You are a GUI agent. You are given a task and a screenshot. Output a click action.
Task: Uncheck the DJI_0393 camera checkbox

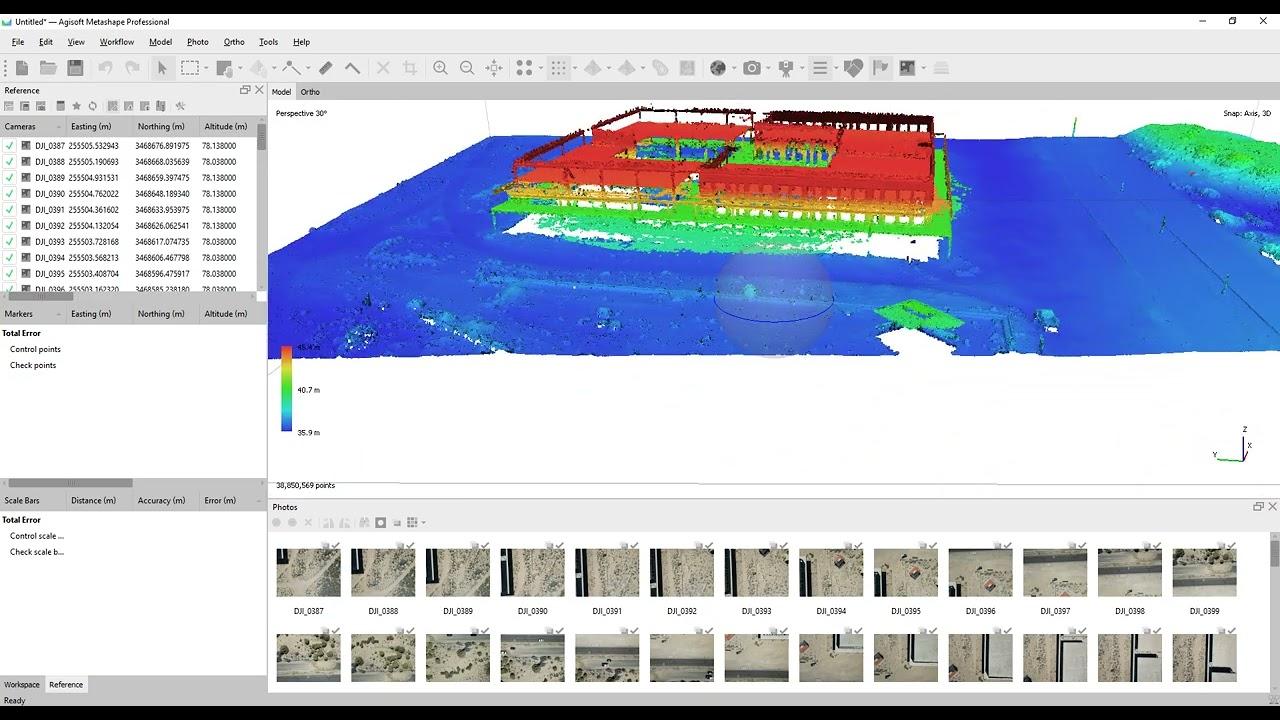9,242
